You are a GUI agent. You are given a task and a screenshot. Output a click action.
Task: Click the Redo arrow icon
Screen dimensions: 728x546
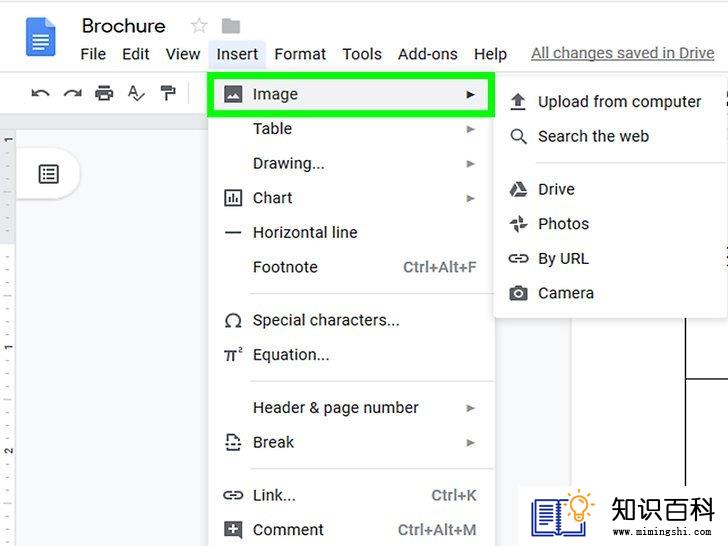[x=72, y=93]
